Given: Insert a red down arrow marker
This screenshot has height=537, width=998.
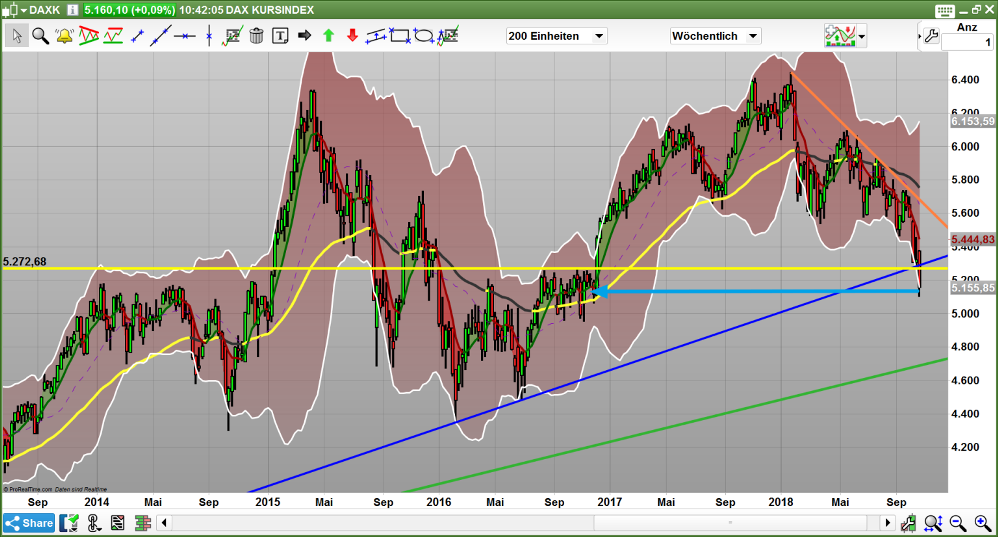Looking at the screenshot, I should pos(353,36).
